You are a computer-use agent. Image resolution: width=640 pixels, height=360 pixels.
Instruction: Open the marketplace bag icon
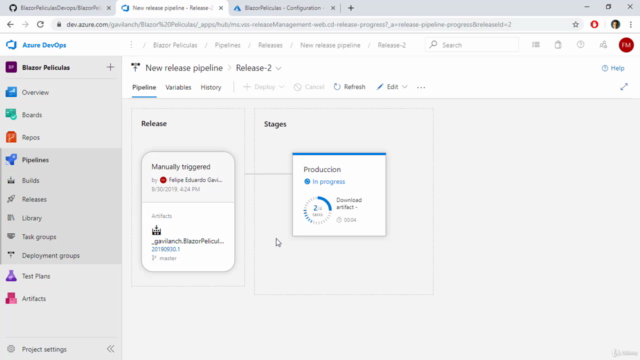tap(558, 45)
